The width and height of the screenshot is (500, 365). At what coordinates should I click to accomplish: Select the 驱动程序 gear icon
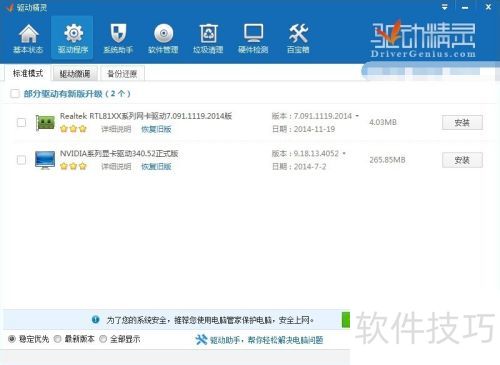73,33
